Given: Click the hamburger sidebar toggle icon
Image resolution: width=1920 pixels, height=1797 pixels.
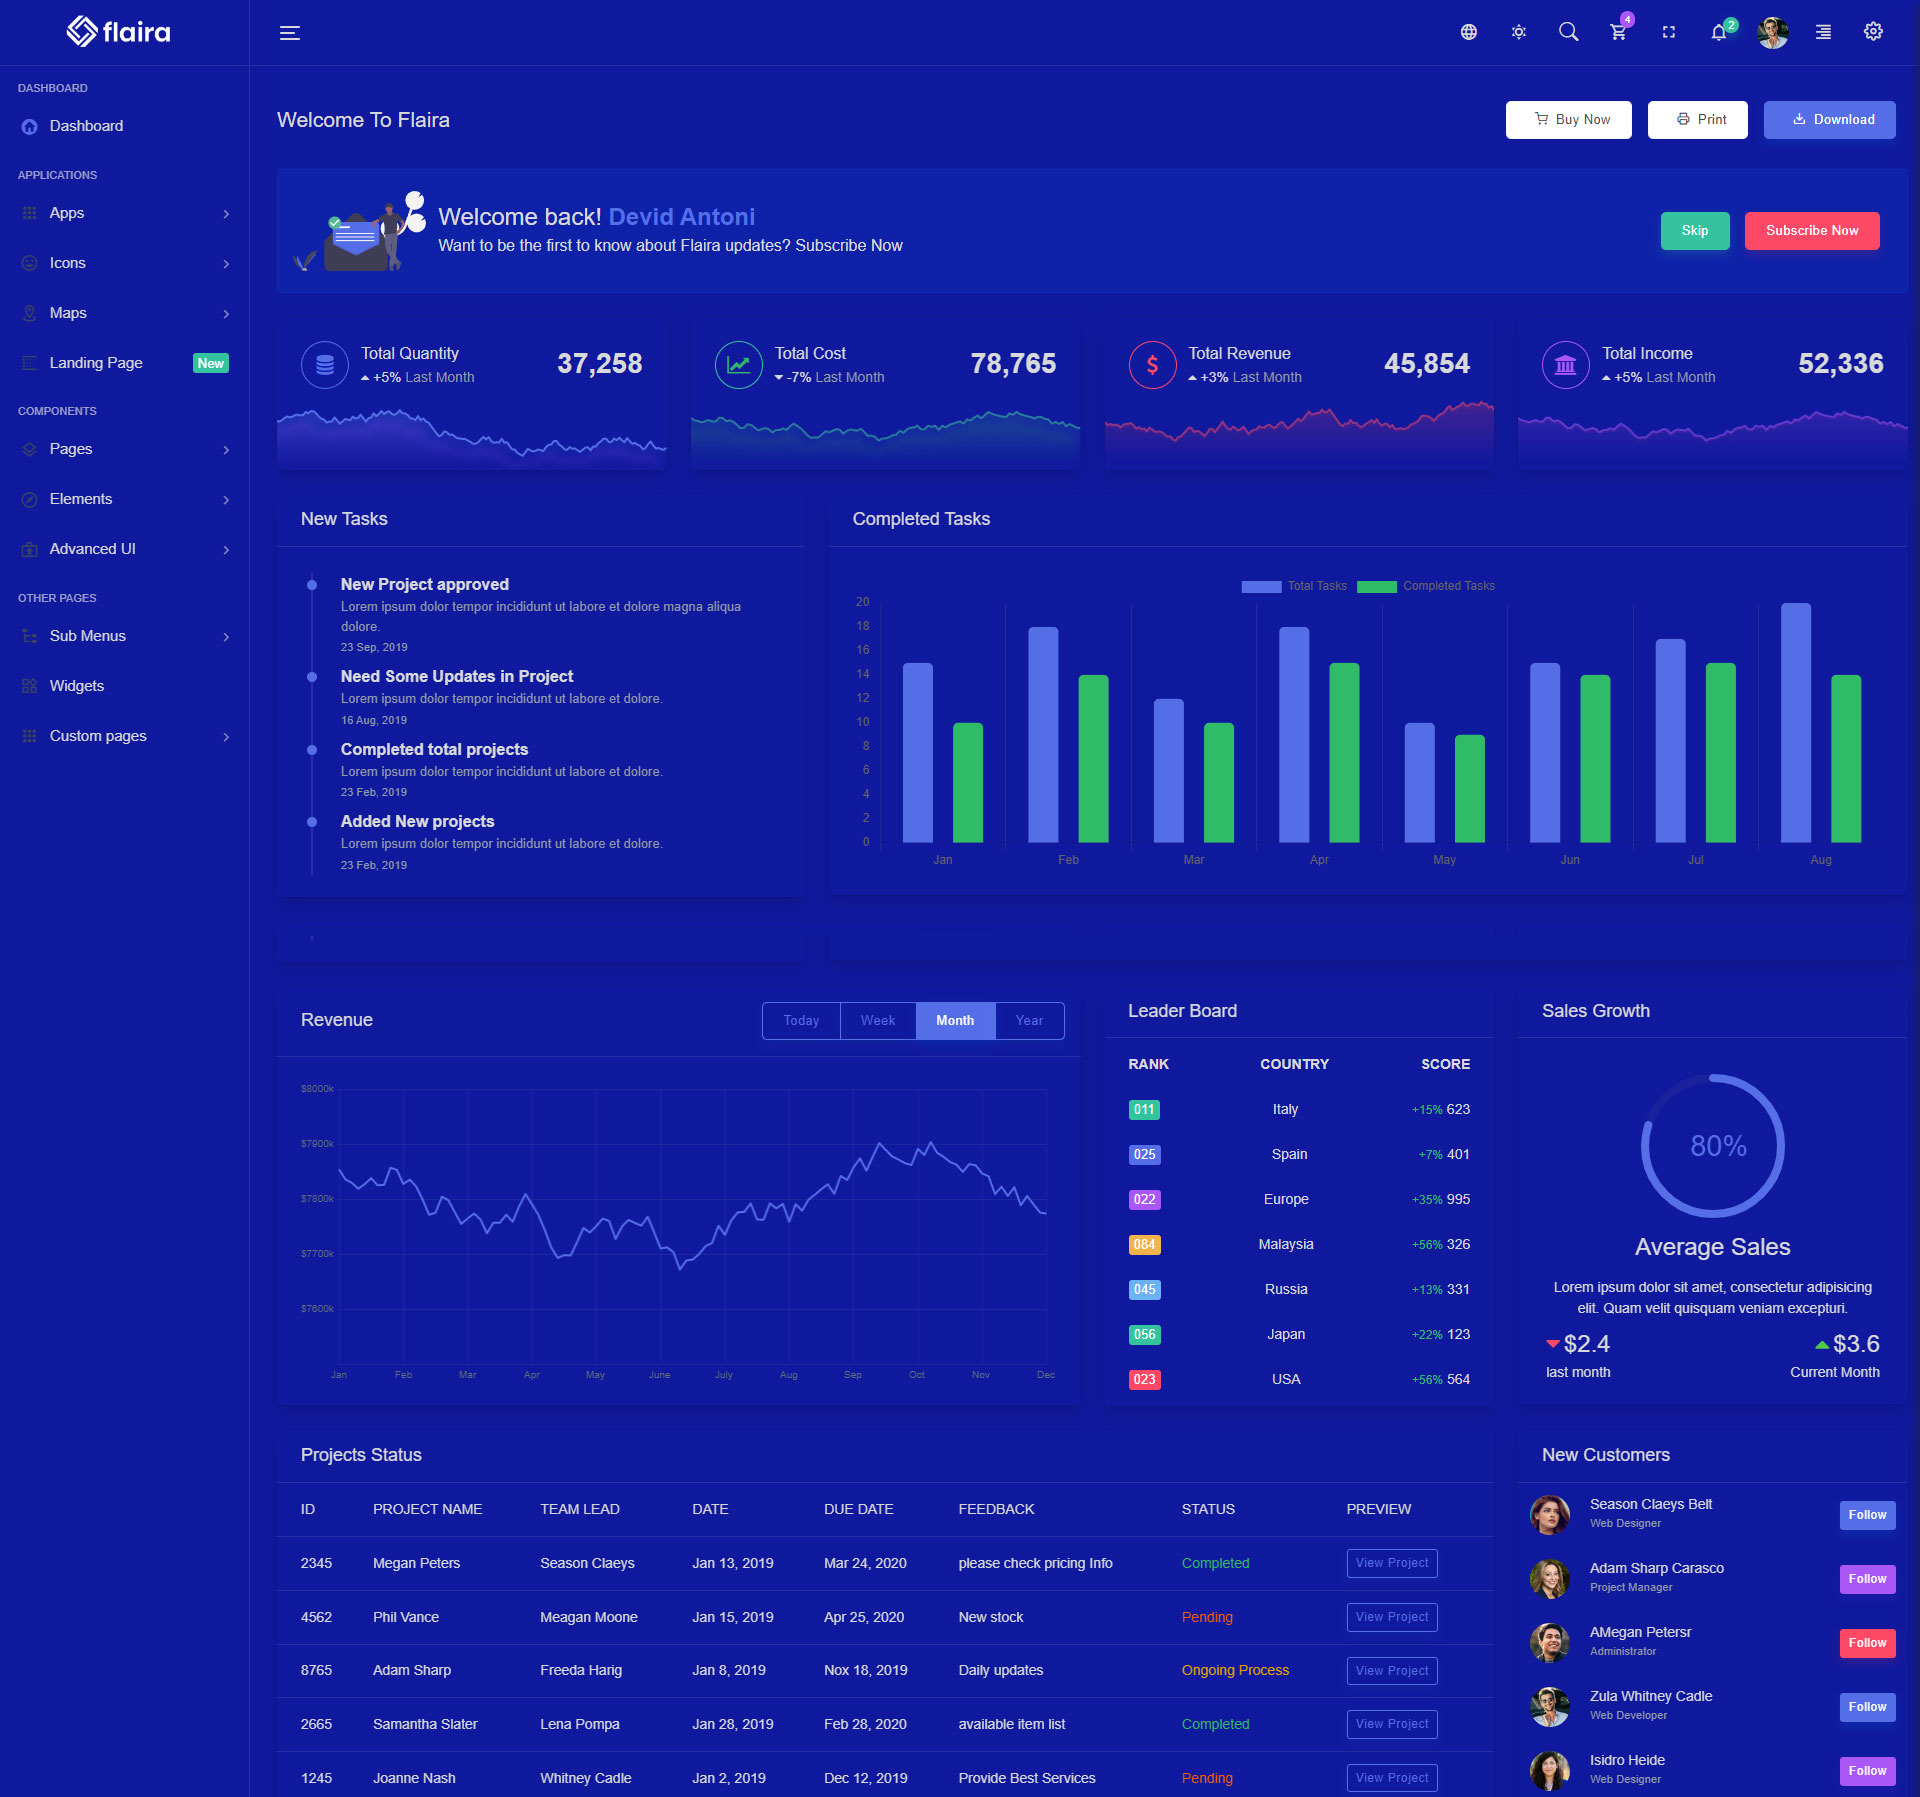Looking at the screenshot, I should click(289, 33).
